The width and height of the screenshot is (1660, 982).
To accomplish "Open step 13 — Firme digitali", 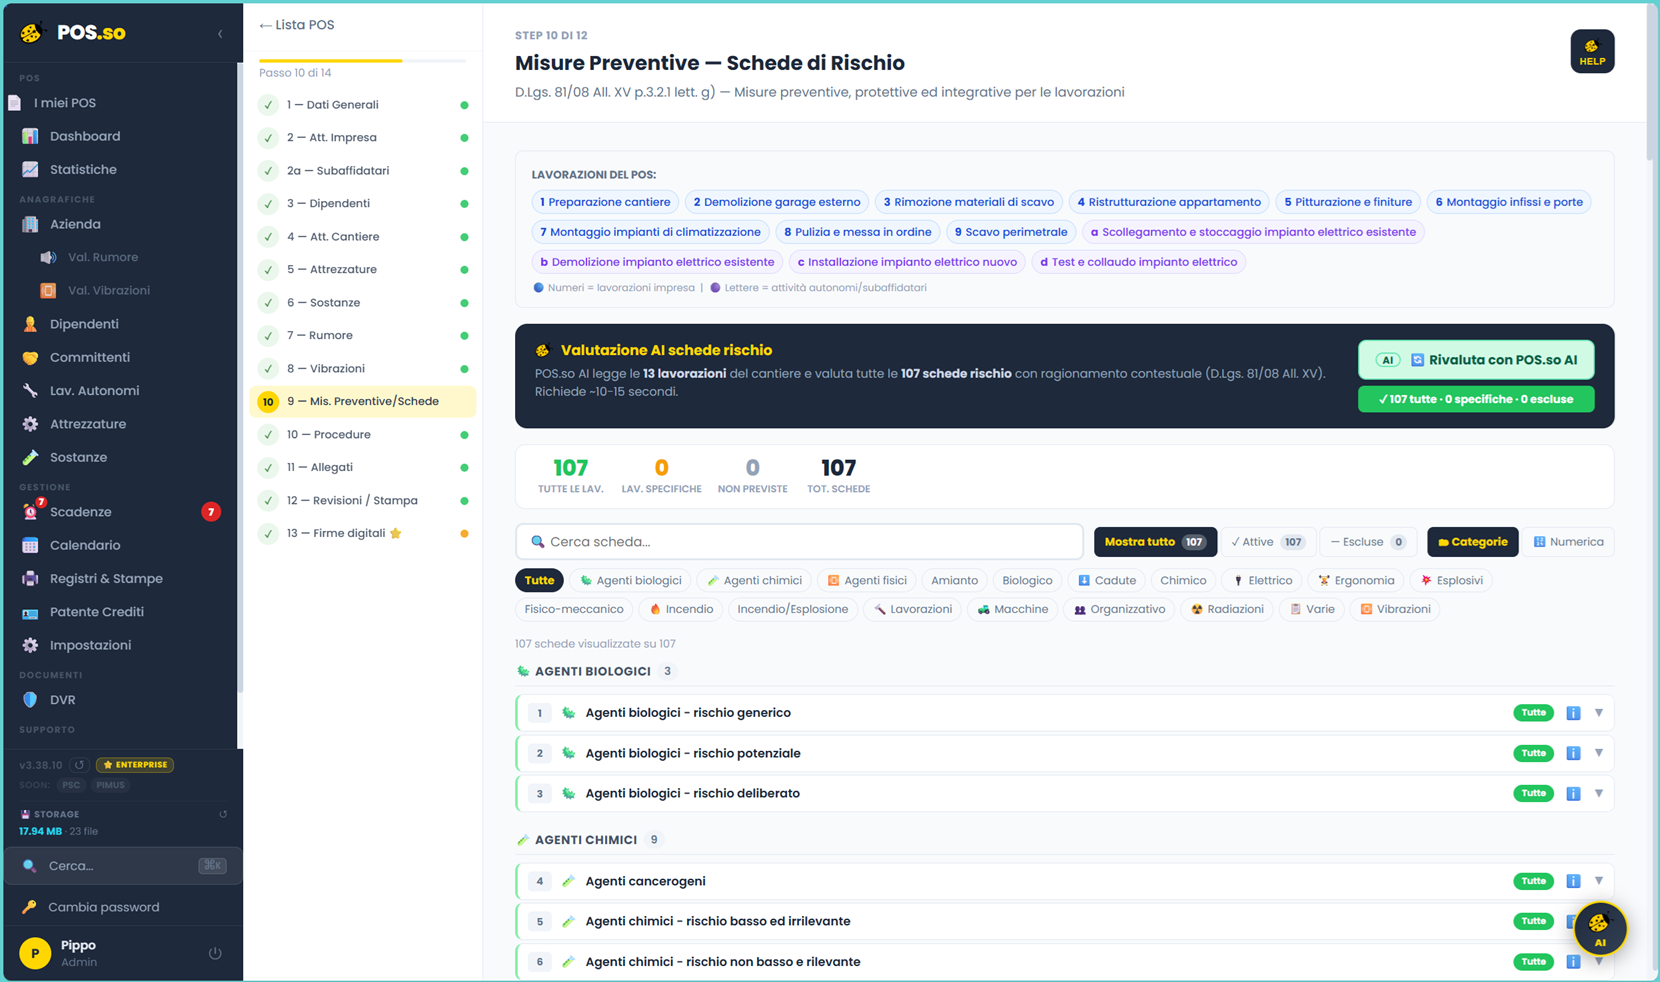I will pos(363,534).
